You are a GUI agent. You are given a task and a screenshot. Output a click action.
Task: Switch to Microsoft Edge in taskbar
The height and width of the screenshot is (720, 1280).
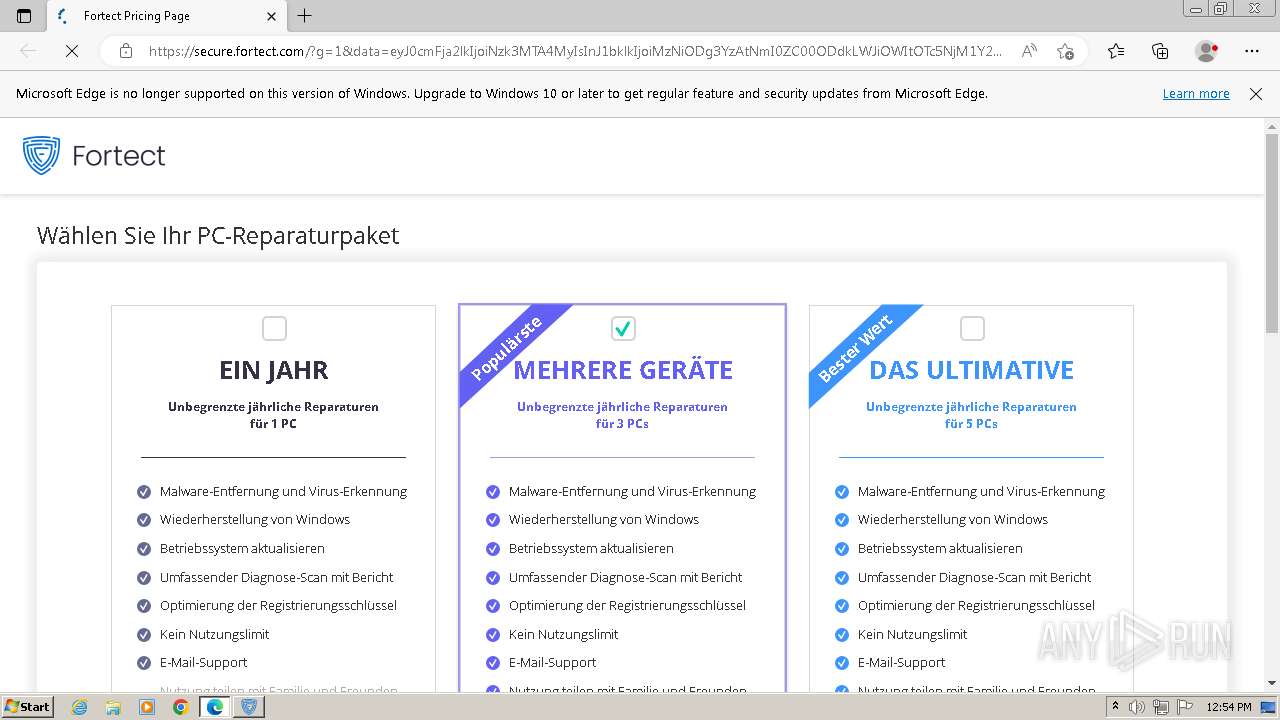(x=214, y=707)
